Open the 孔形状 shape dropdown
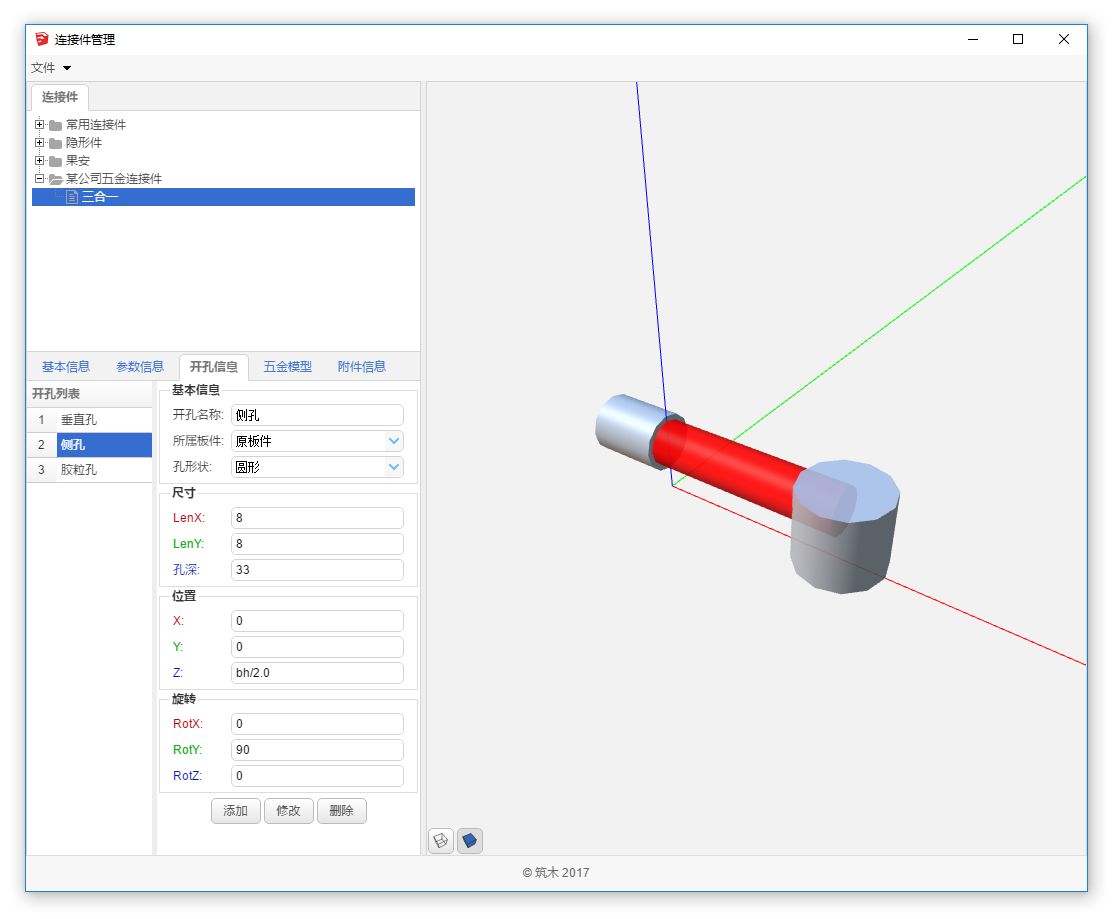 click(x=394, y=467)
